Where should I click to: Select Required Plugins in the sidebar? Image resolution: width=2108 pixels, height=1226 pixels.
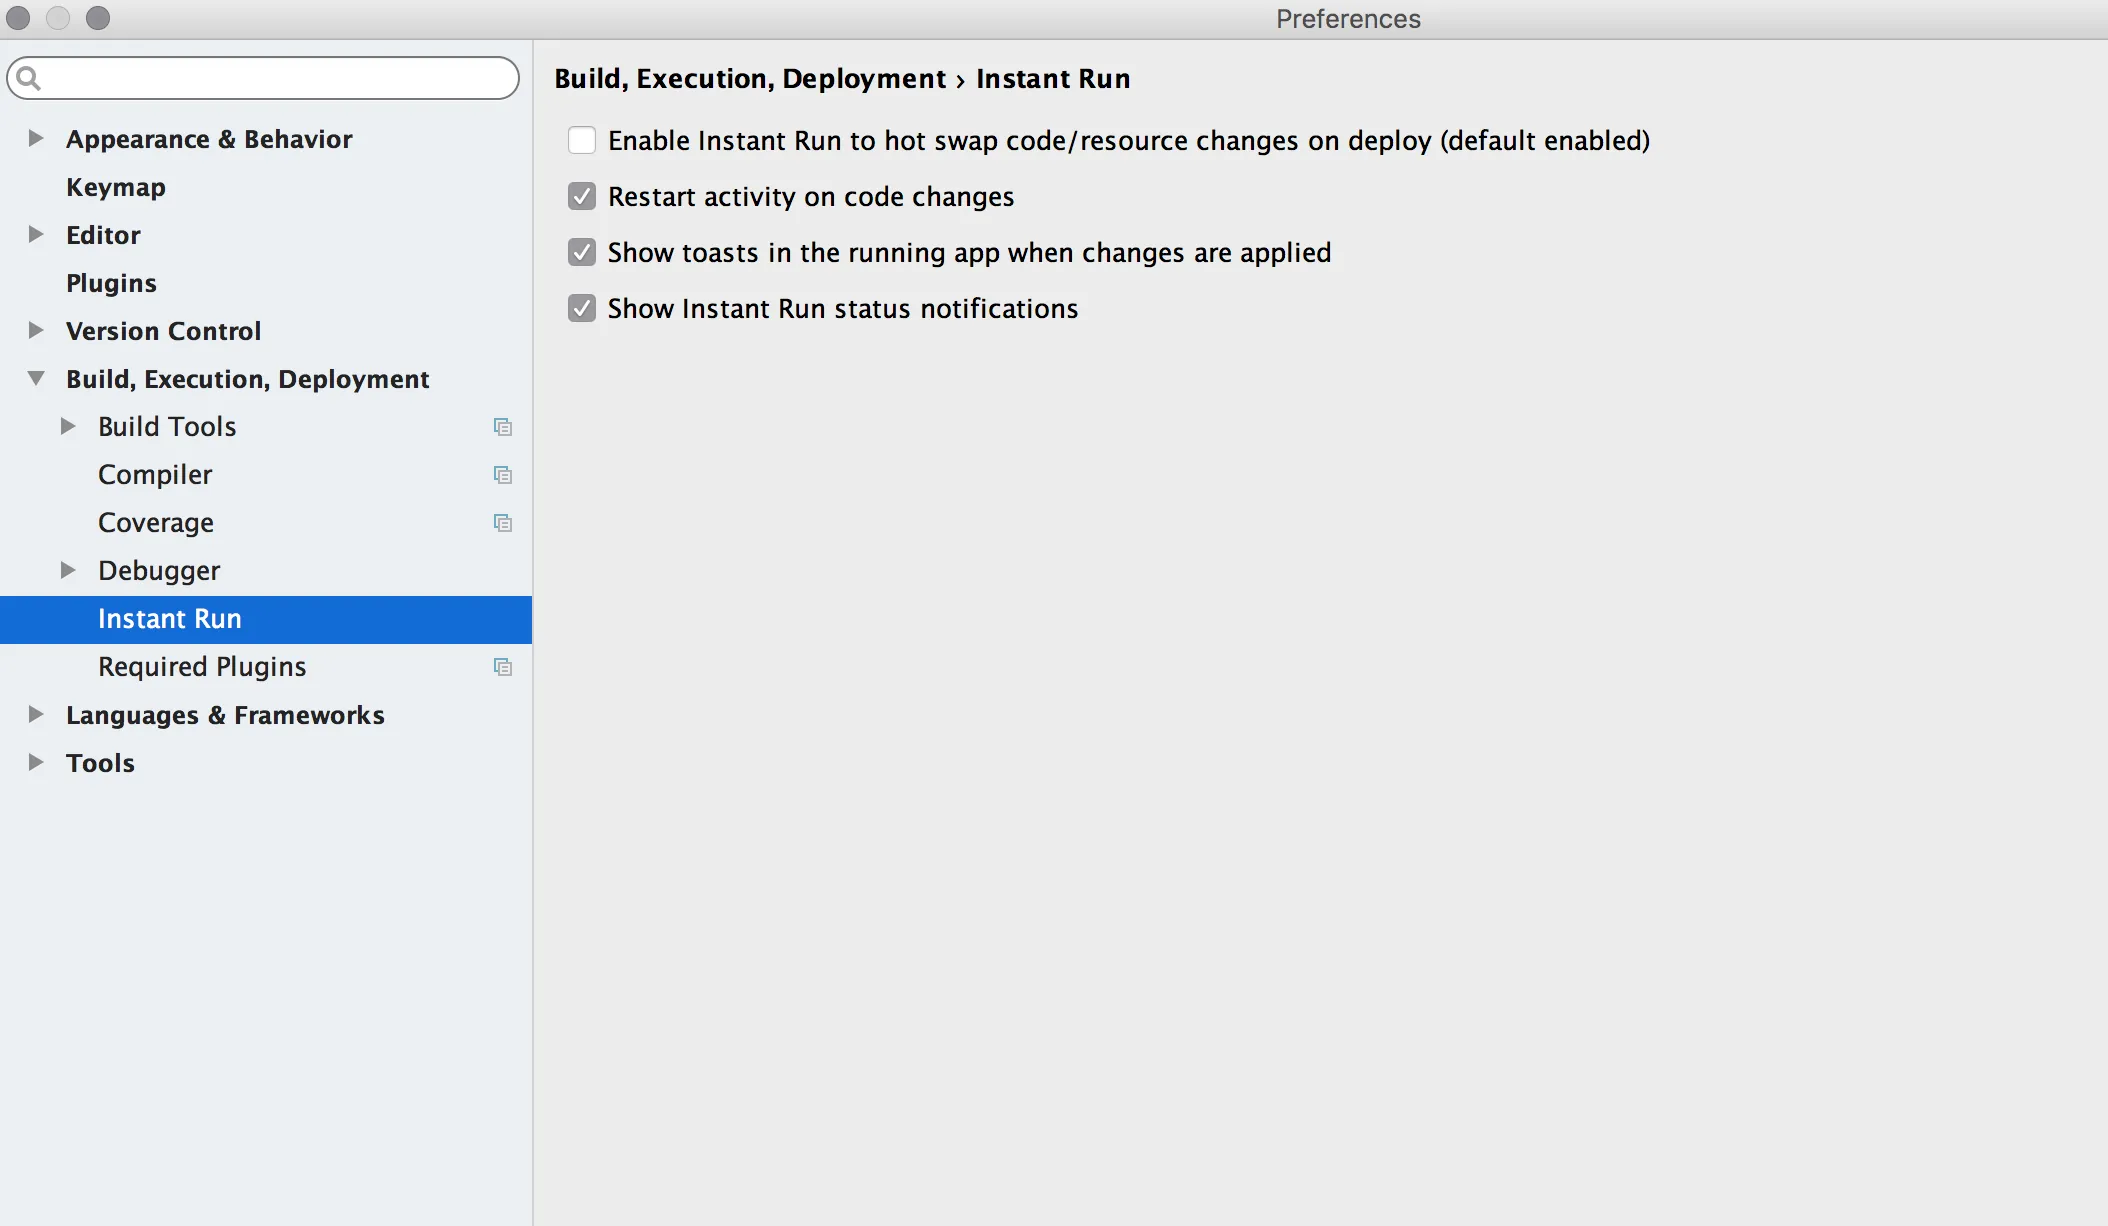202,667
